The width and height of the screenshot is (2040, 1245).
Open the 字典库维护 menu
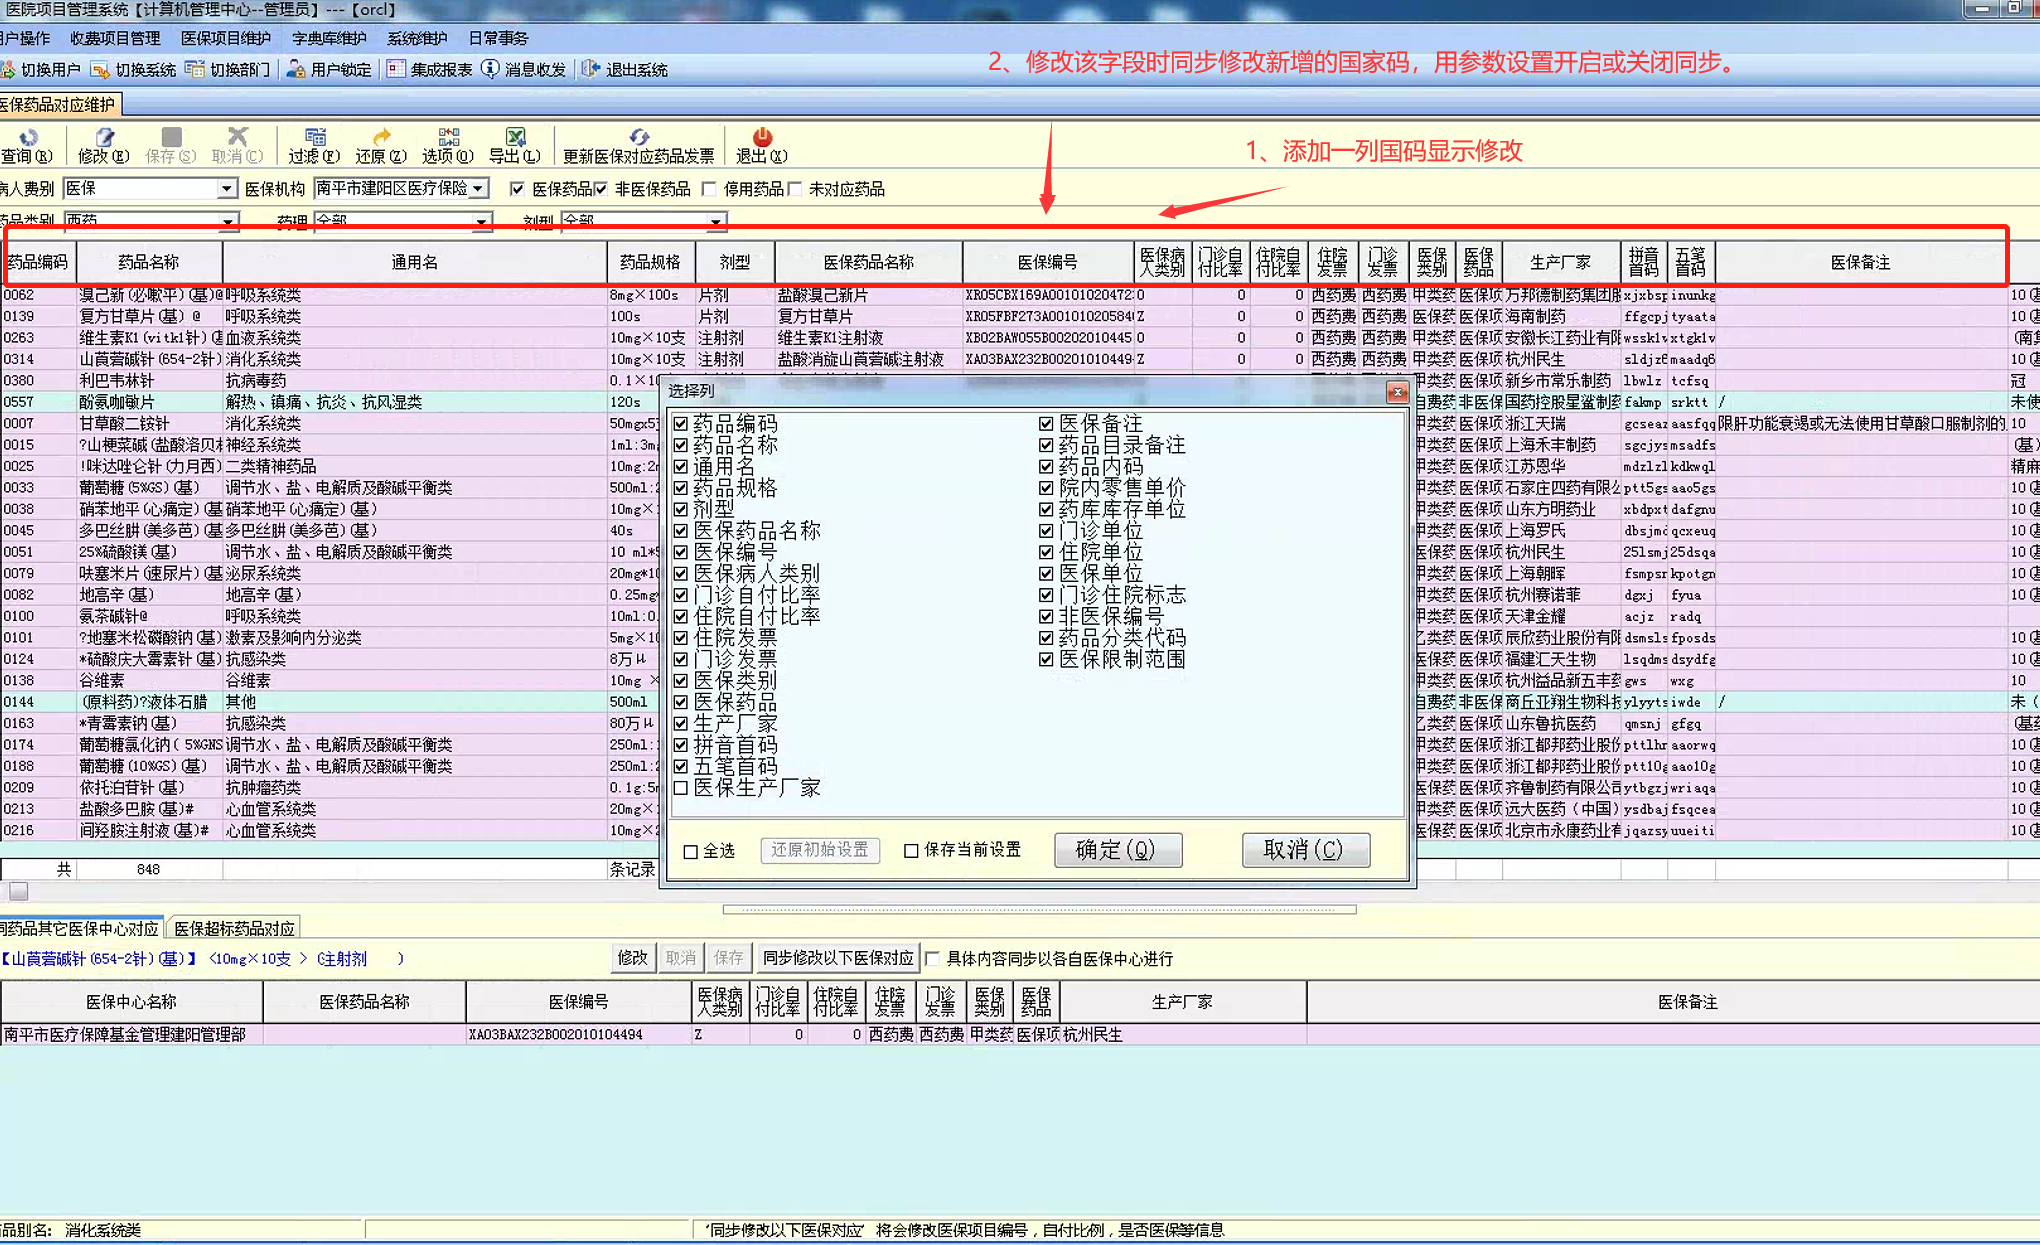click(x=329, y=38)
